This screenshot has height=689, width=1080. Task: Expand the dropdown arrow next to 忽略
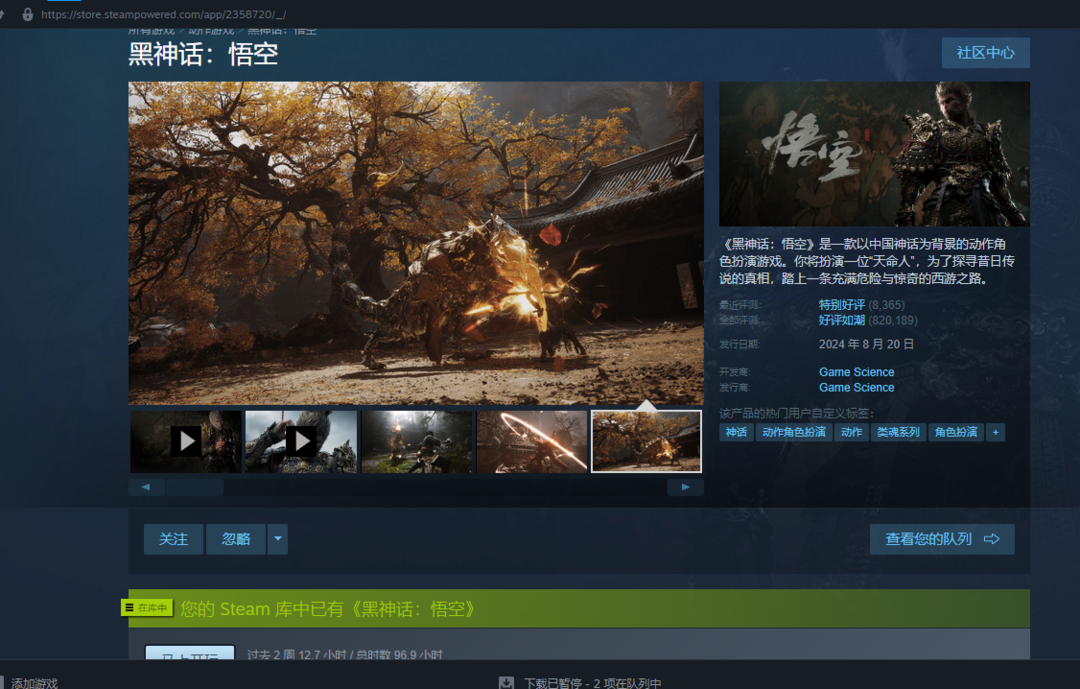tap(278, 539)
